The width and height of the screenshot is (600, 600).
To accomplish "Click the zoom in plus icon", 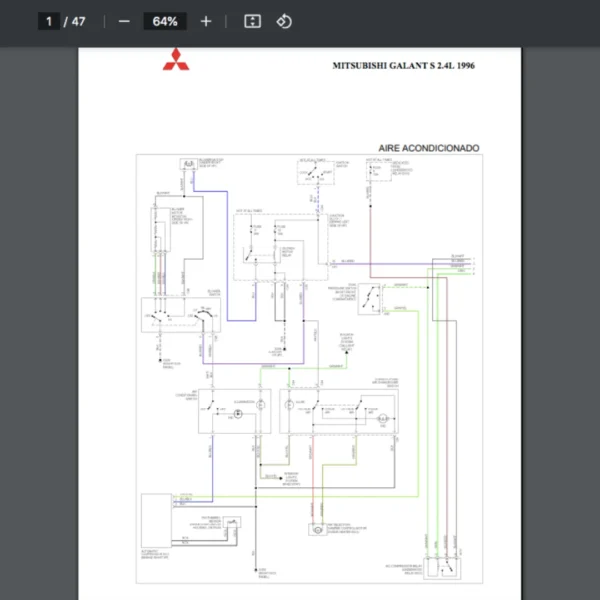I will pos(206,21).
